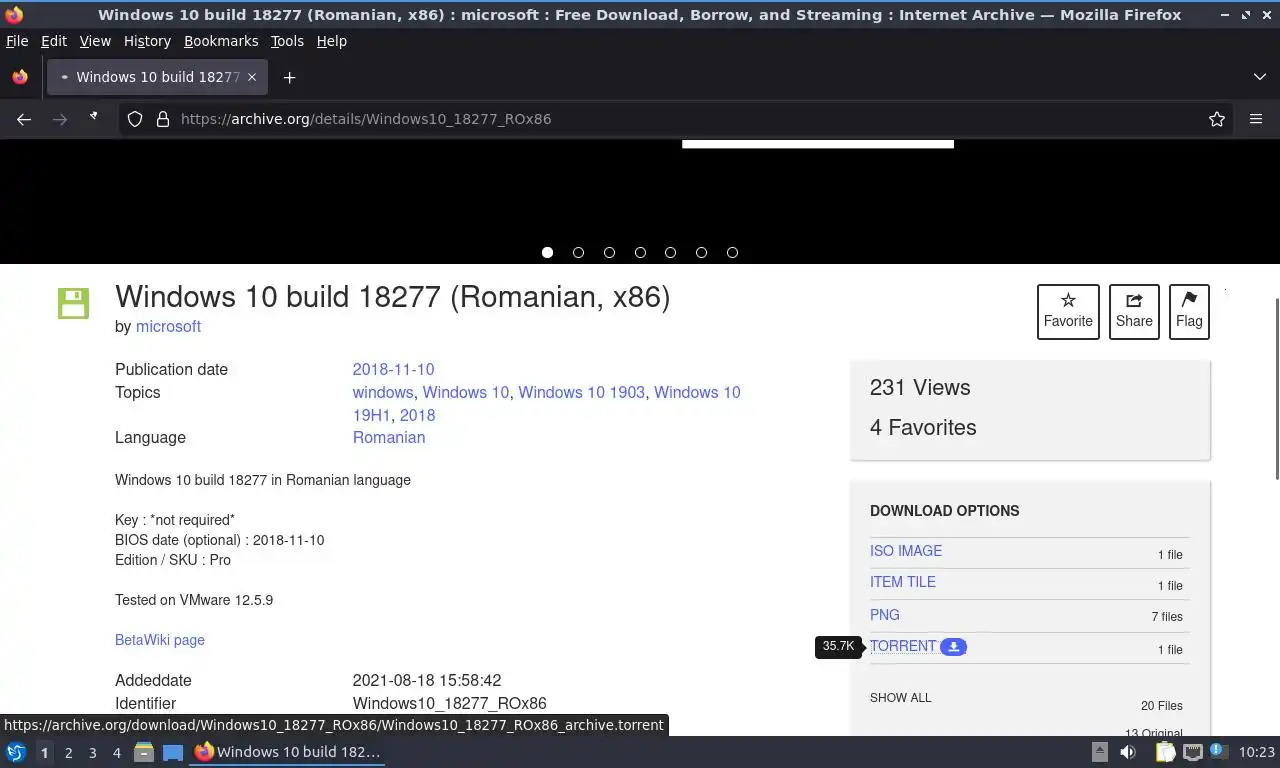This screenshot has height=768, width=1280.
Task: Click the 10:23 clock
Action: (1257, 752)
